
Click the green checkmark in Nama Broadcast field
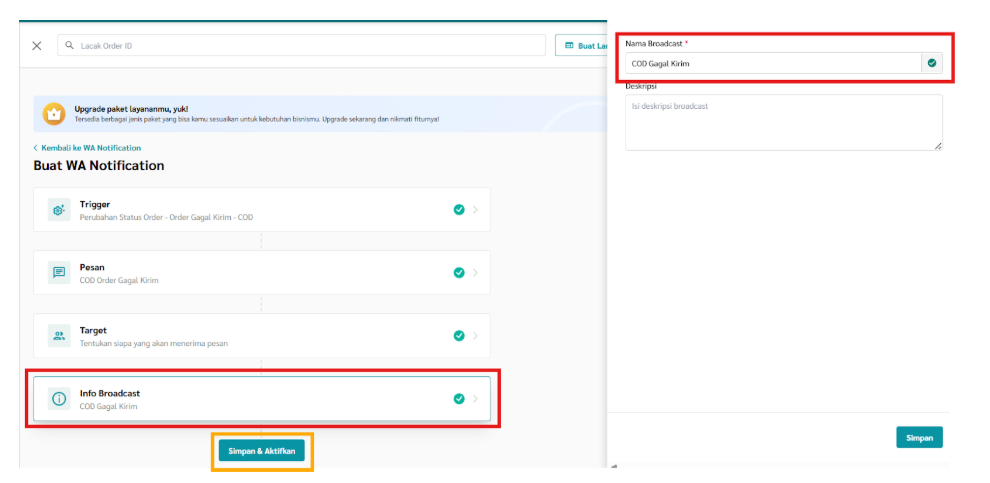tap(932, 63)
